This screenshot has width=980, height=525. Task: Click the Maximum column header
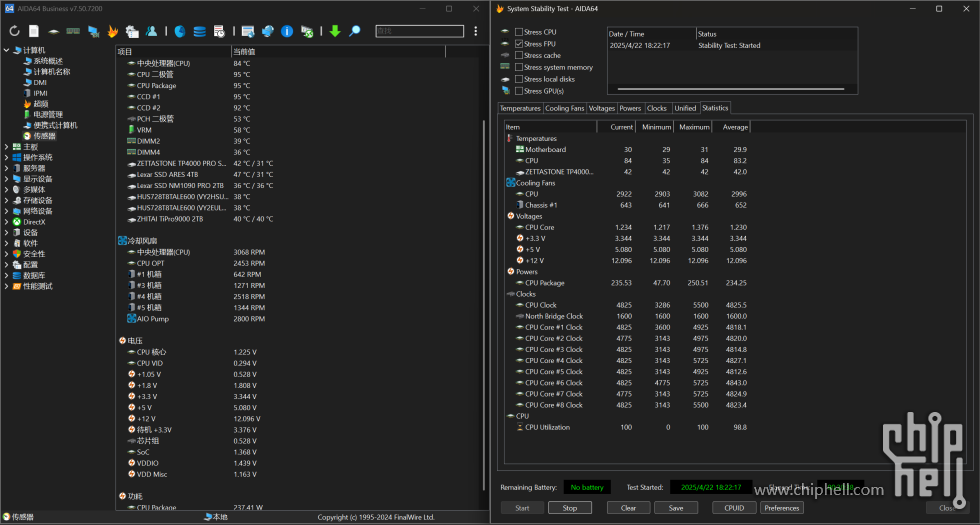coord(692,127)
